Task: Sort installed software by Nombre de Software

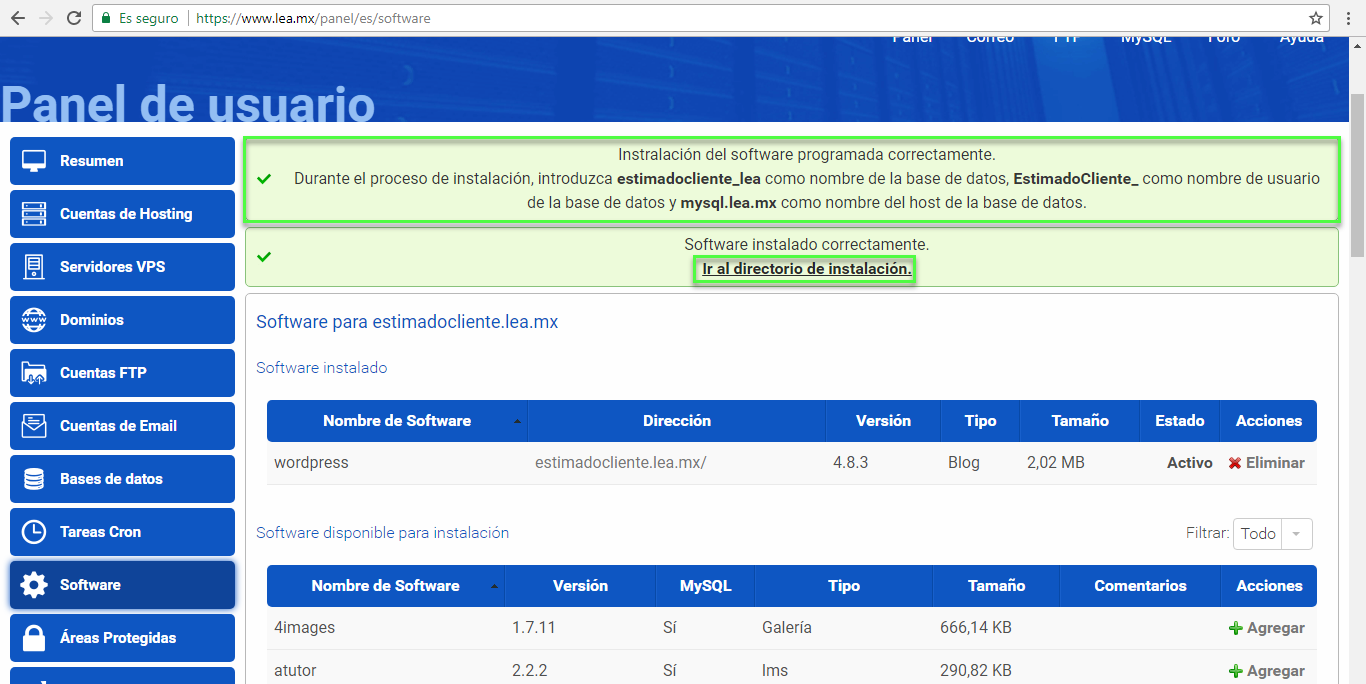Action: 397,421
